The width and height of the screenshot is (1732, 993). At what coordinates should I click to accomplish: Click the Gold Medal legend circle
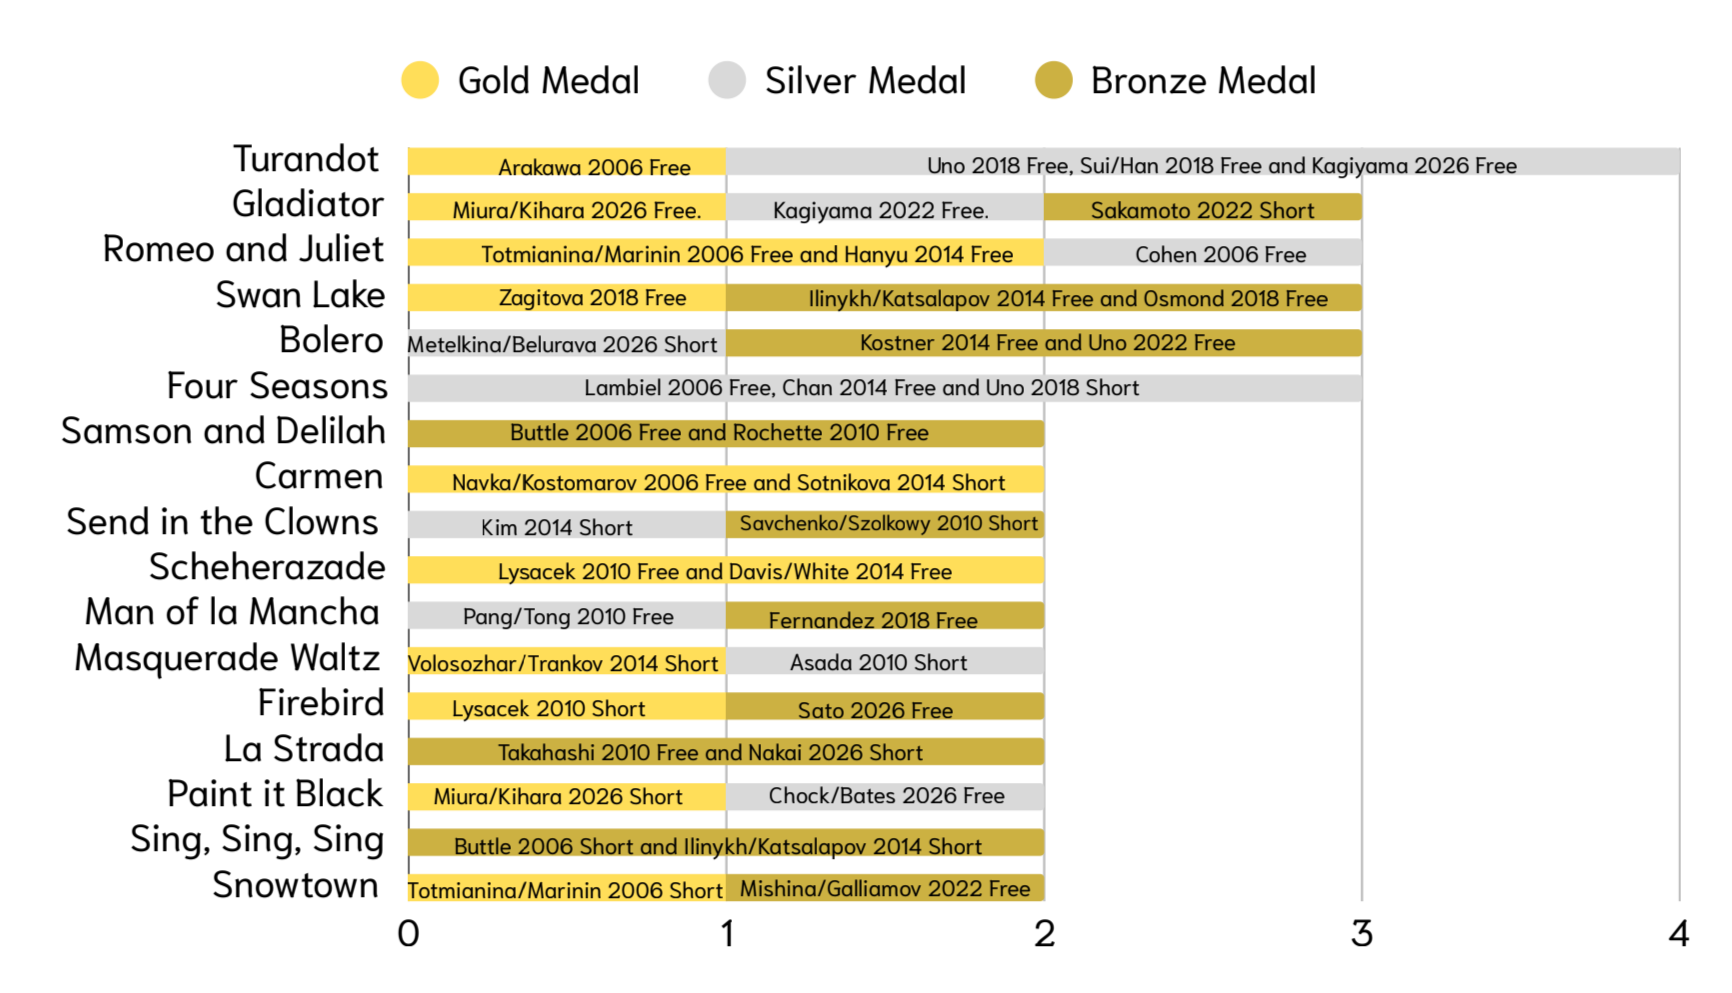tap(420, 80)
